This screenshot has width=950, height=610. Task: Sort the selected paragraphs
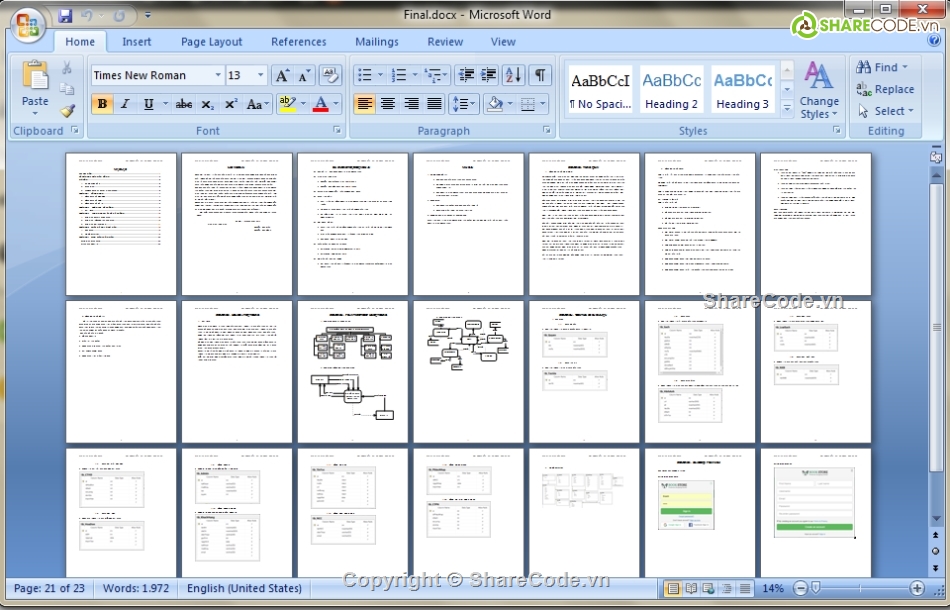tap(513, 75)
